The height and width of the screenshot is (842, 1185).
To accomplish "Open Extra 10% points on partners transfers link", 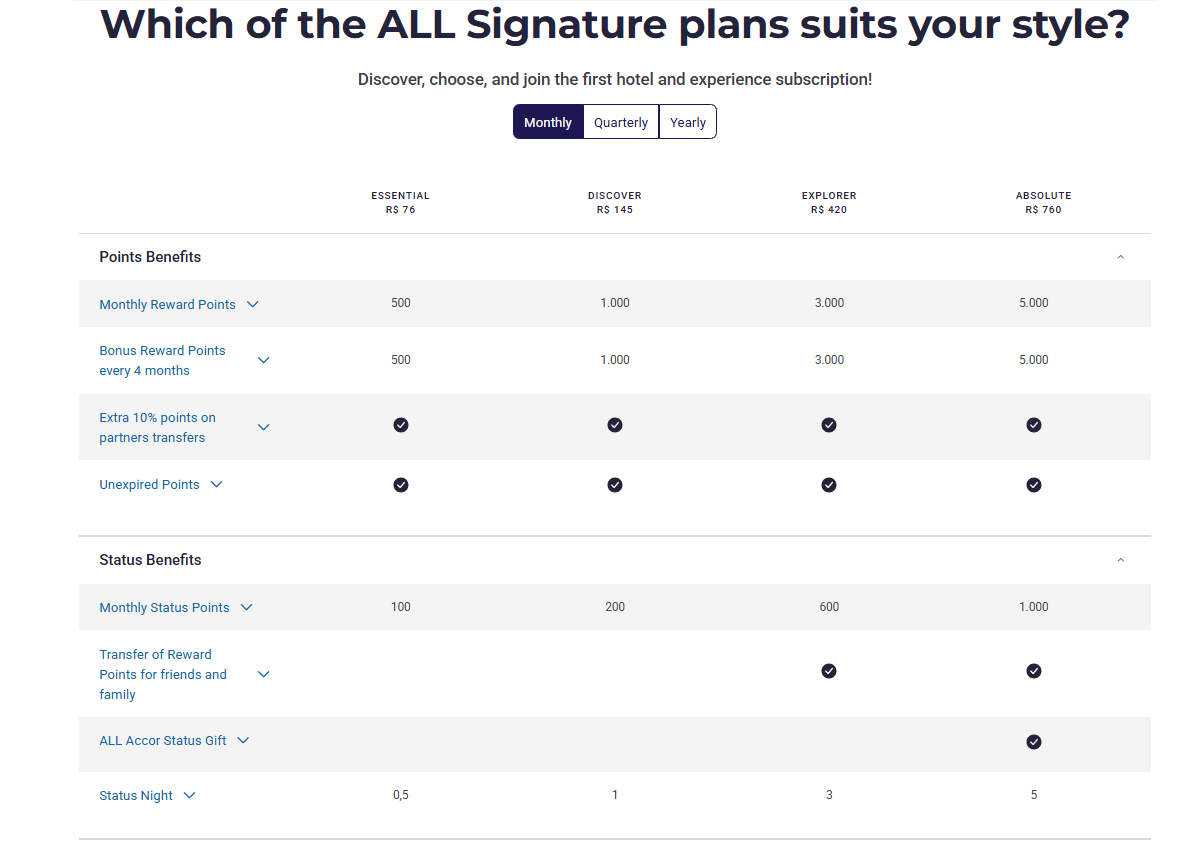I will [x=157, y=427].
